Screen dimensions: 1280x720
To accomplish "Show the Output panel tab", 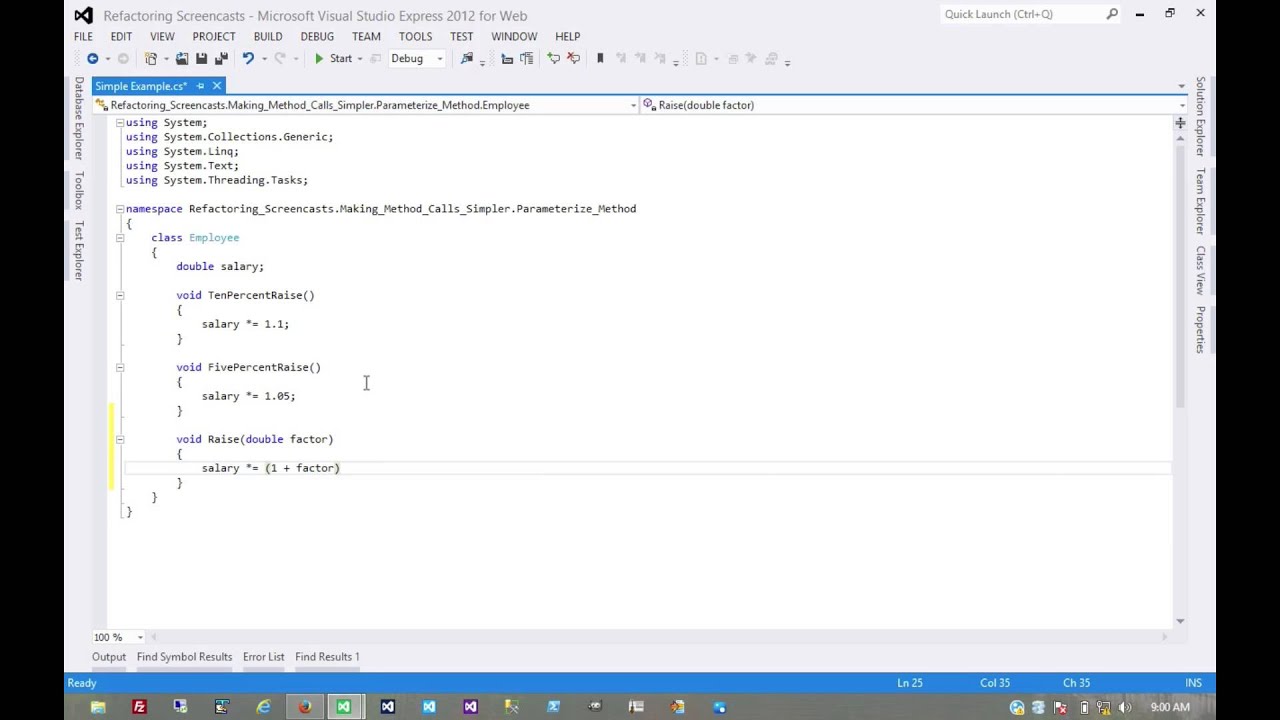I will 109,657.
